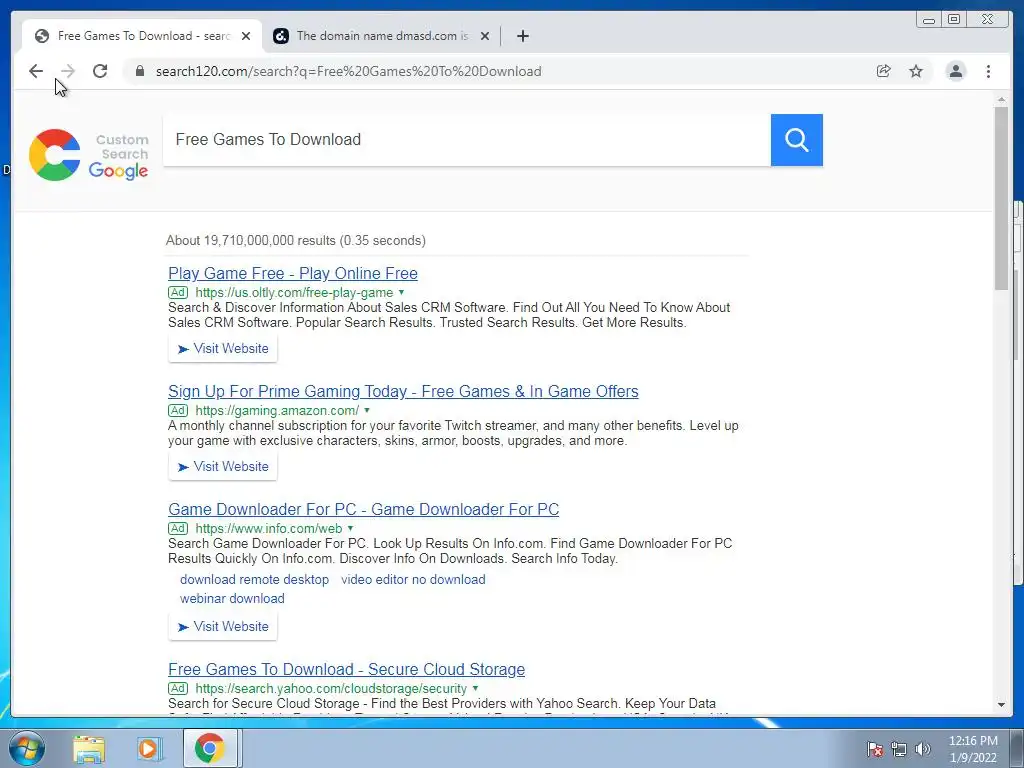Open Play Game Free - Play Online Free
The image size is (1024, 768).
click(x=293, y=273)
